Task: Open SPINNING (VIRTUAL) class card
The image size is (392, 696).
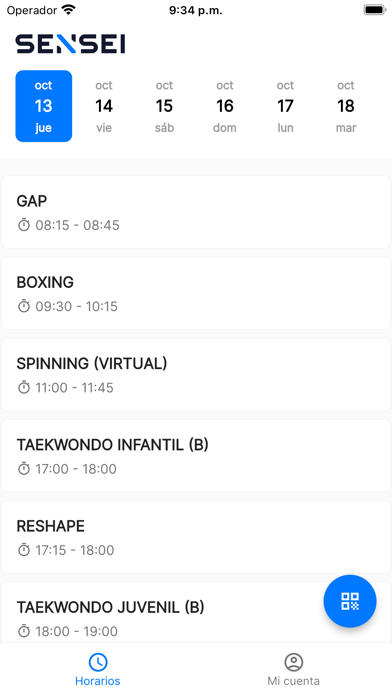Action: pos(196,374)
